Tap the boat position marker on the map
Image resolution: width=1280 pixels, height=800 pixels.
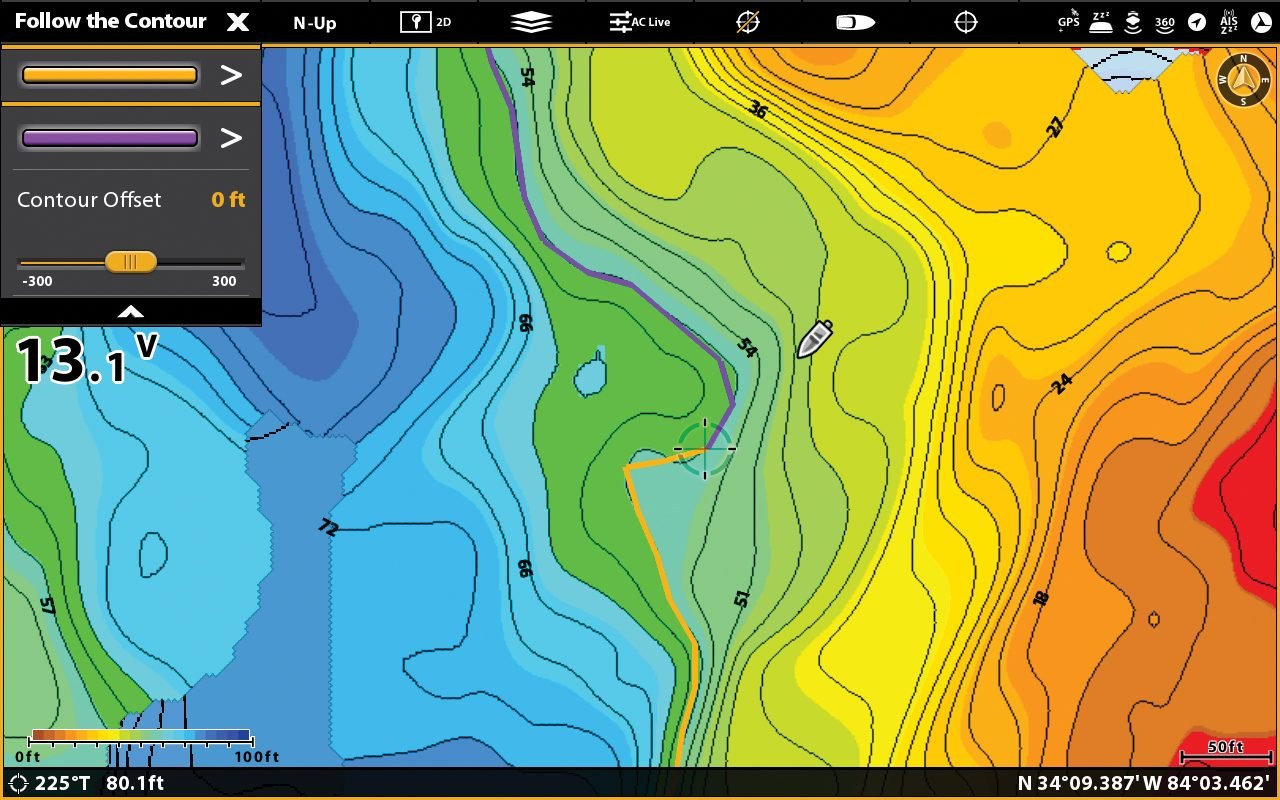click(815, 339)
